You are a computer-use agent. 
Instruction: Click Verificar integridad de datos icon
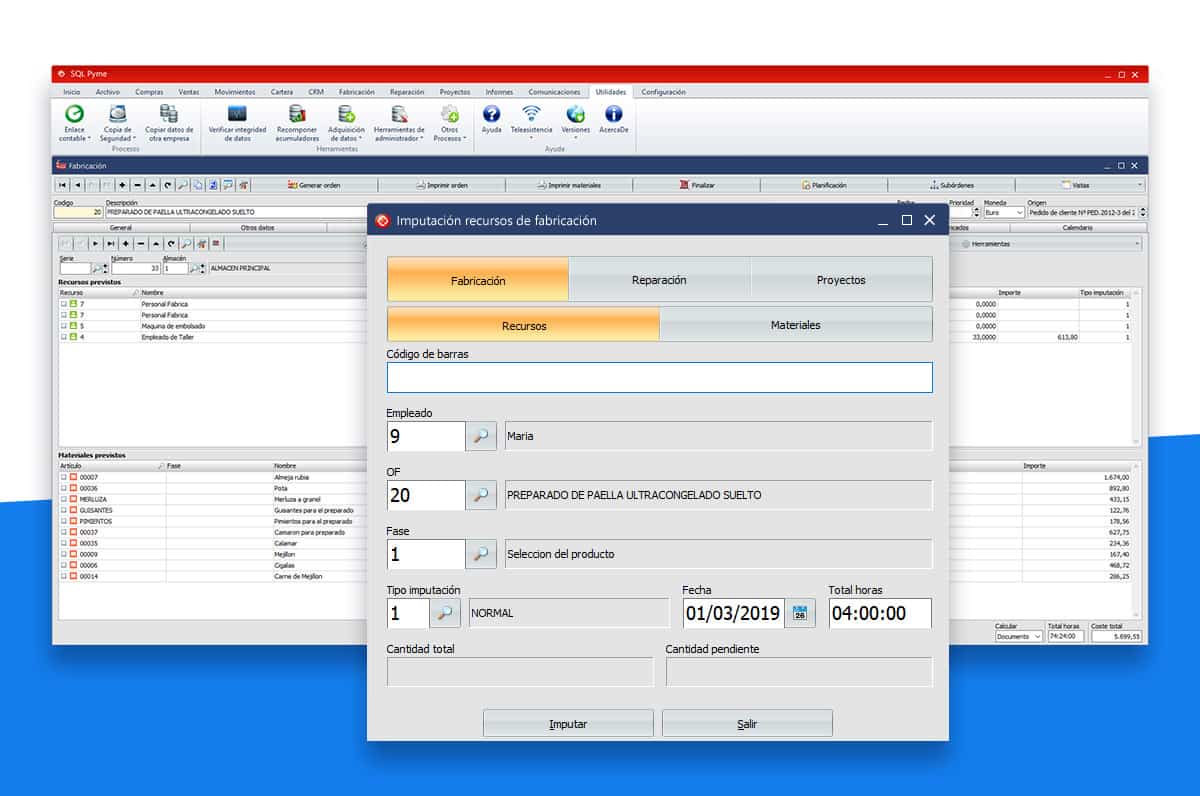click(237, 115)
